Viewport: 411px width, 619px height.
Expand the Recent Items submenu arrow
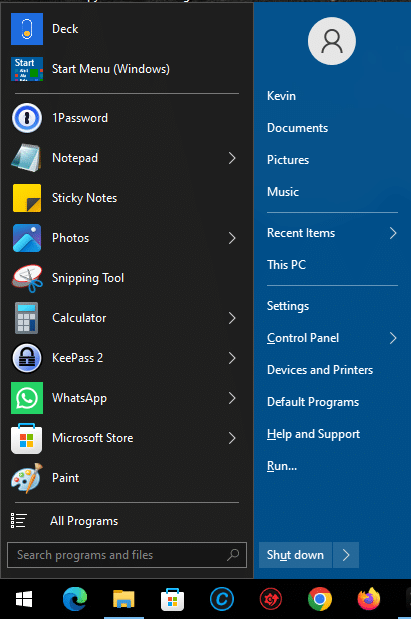(x=393, y=233)
